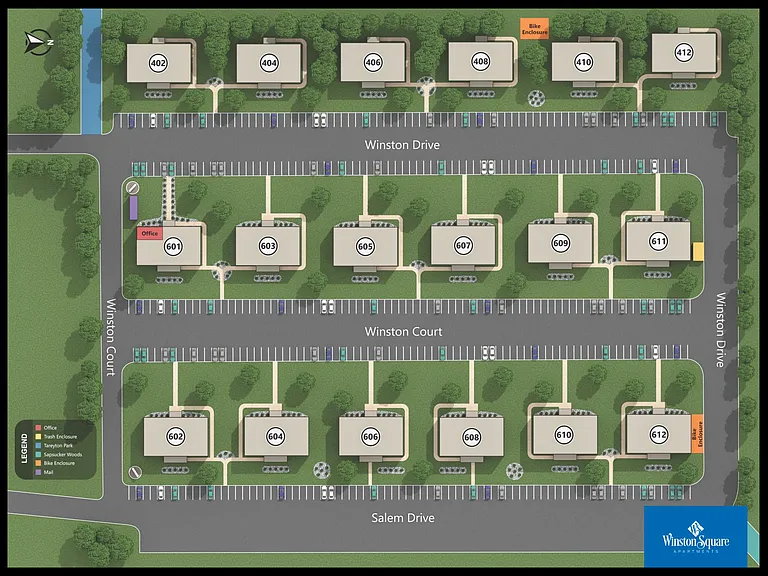This screenshot has width=768, height=576.
Task: Click the orange Bike Enclosure legend swatch
Action: [38, 463]
